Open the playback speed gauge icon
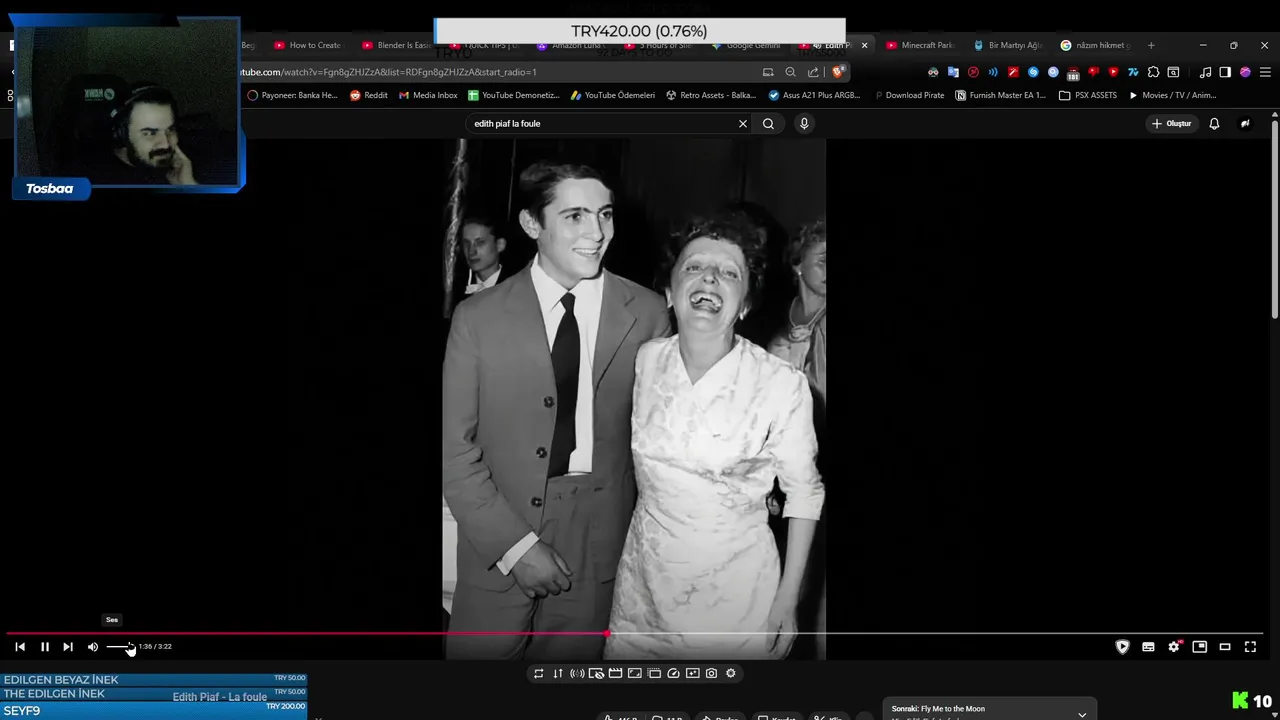 click(673, 673)
